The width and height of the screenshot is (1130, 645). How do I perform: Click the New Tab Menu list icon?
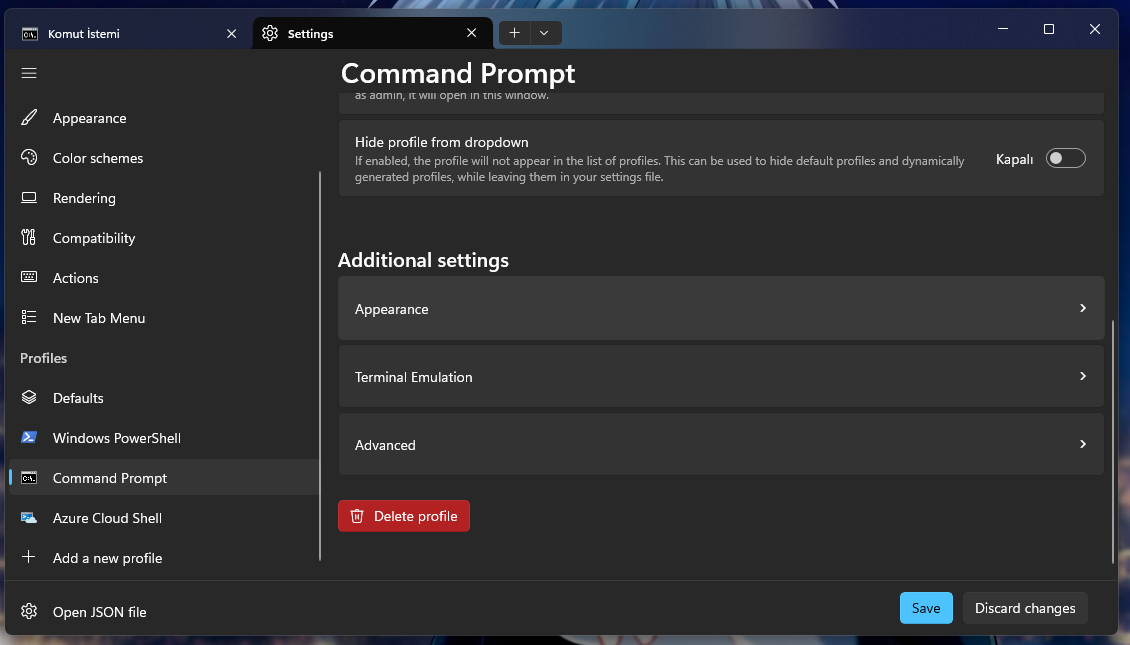(29, 317)
